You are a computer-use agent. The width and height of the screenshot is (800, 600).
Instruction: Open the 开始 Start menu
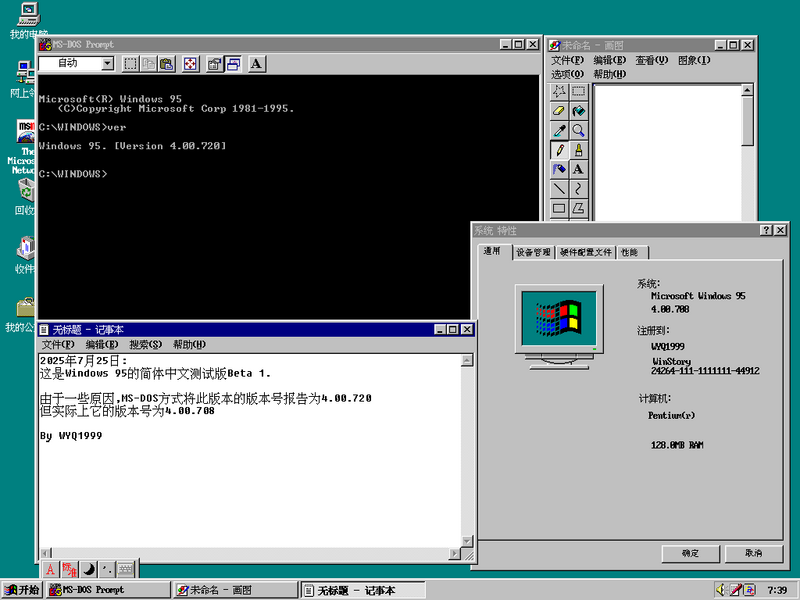pyautogui.click(x=22, y=590)
